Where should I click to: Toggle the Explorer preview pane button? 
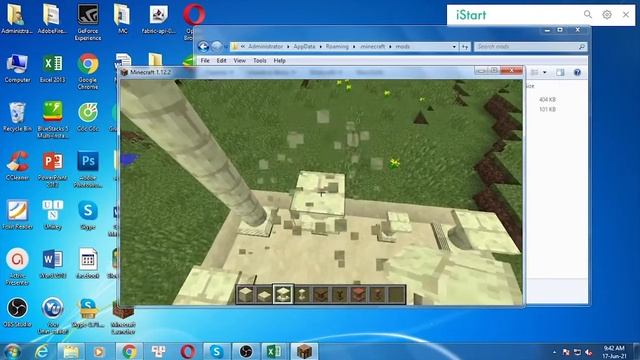pos(560,73)
